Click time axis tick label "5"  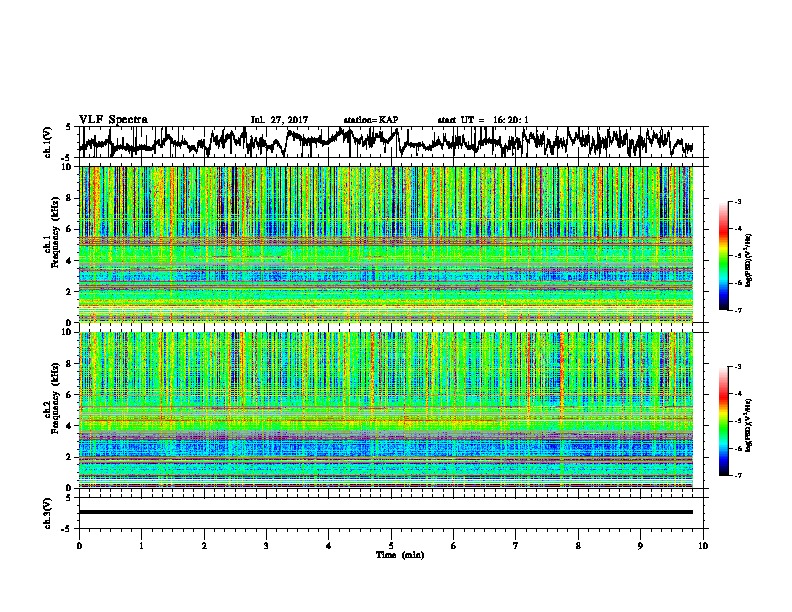coord(391,546)
